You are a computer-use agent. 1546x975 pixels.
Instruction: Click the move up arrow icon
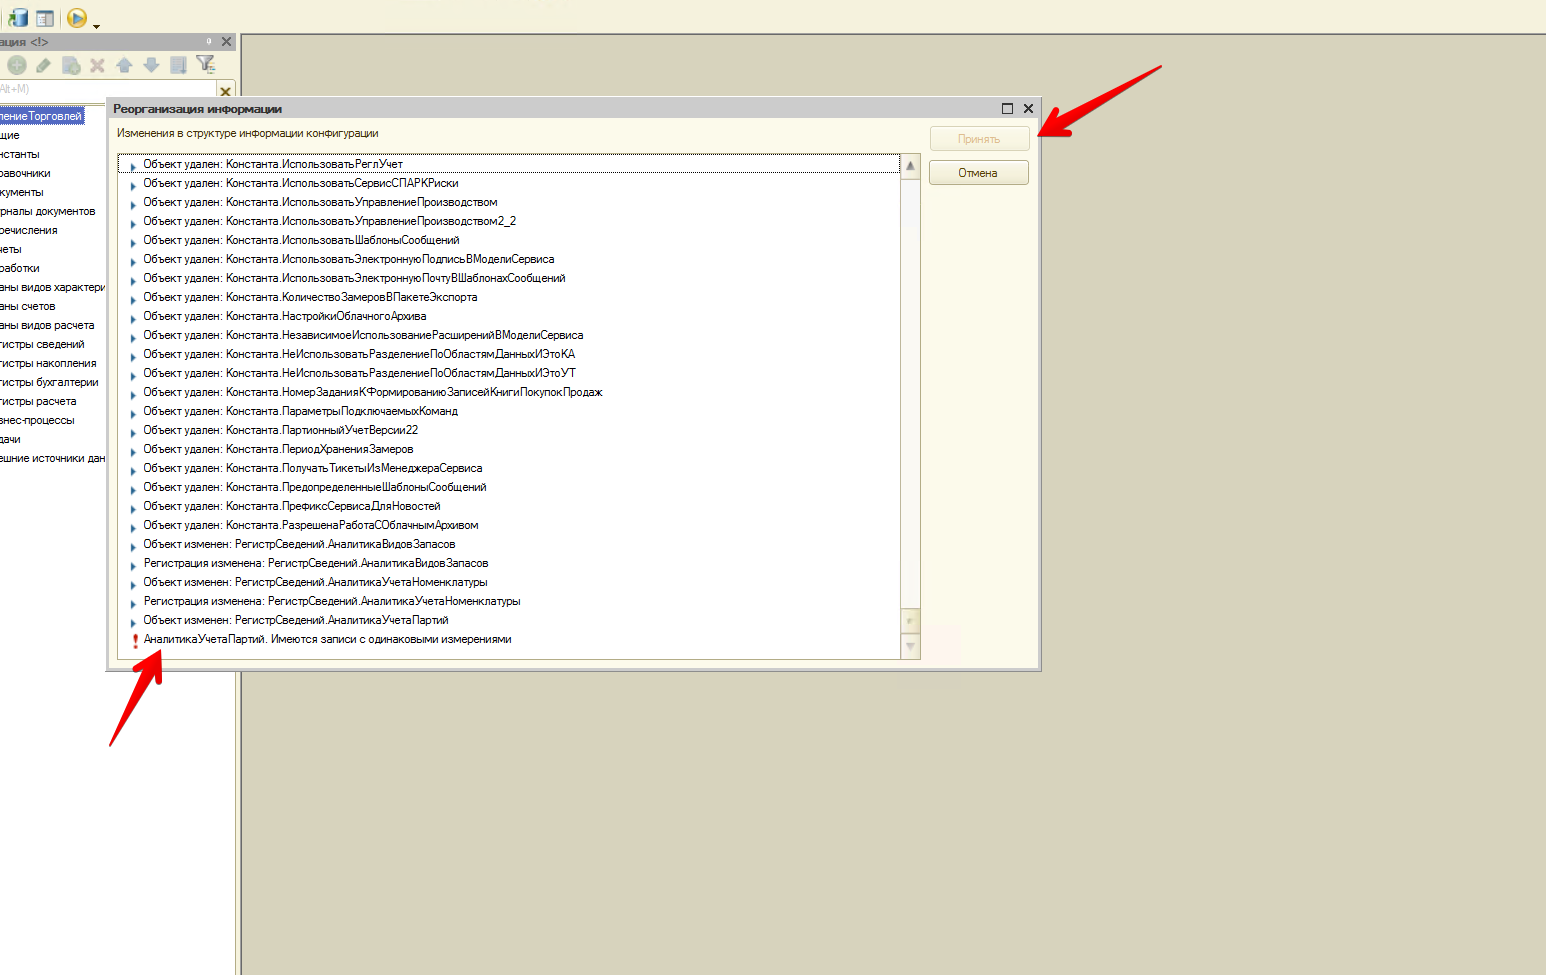point(124,65)
